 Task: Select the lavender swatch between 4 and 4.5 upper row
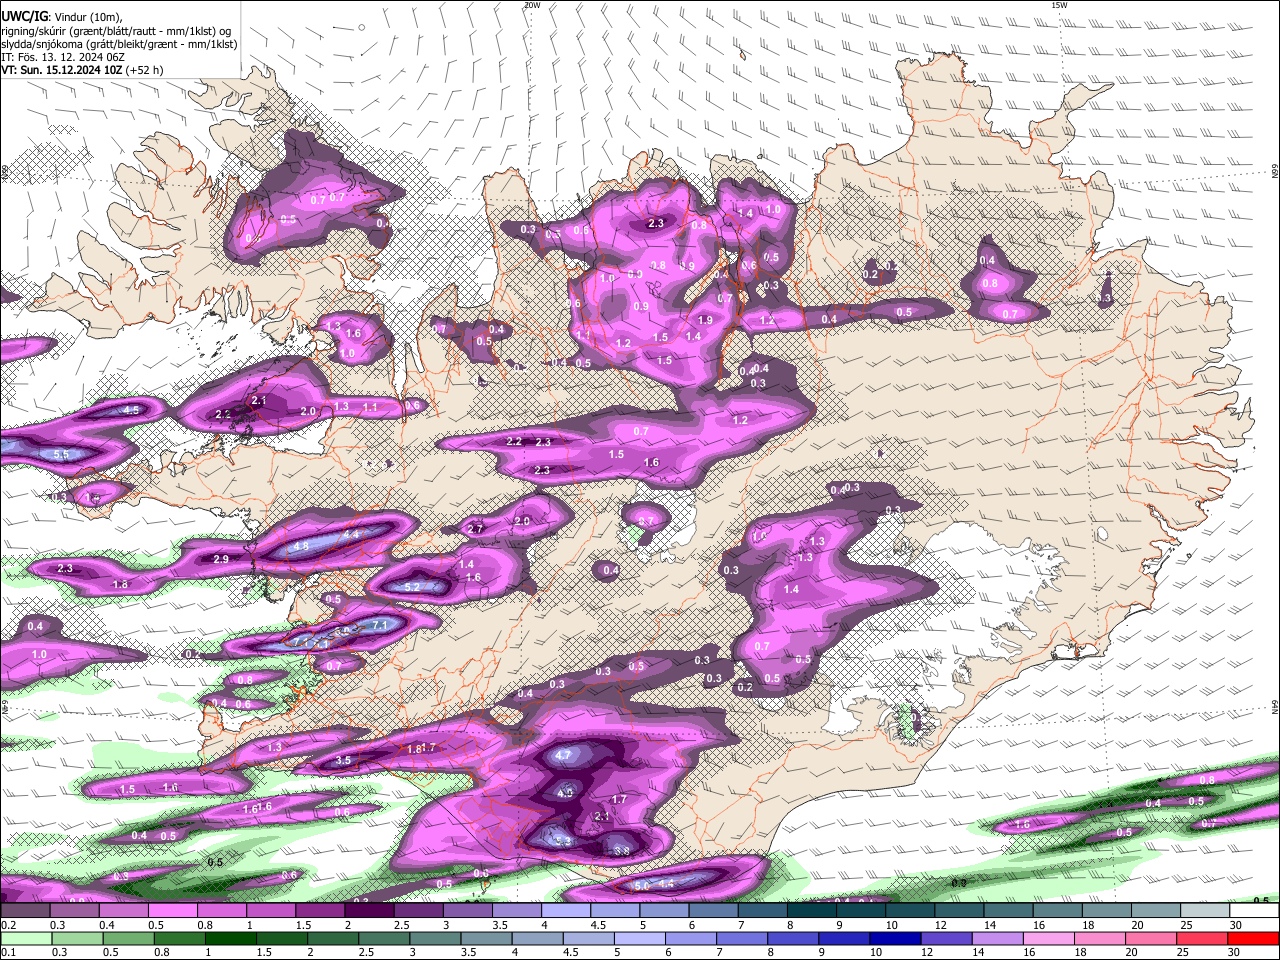click(x=565, y=912)
